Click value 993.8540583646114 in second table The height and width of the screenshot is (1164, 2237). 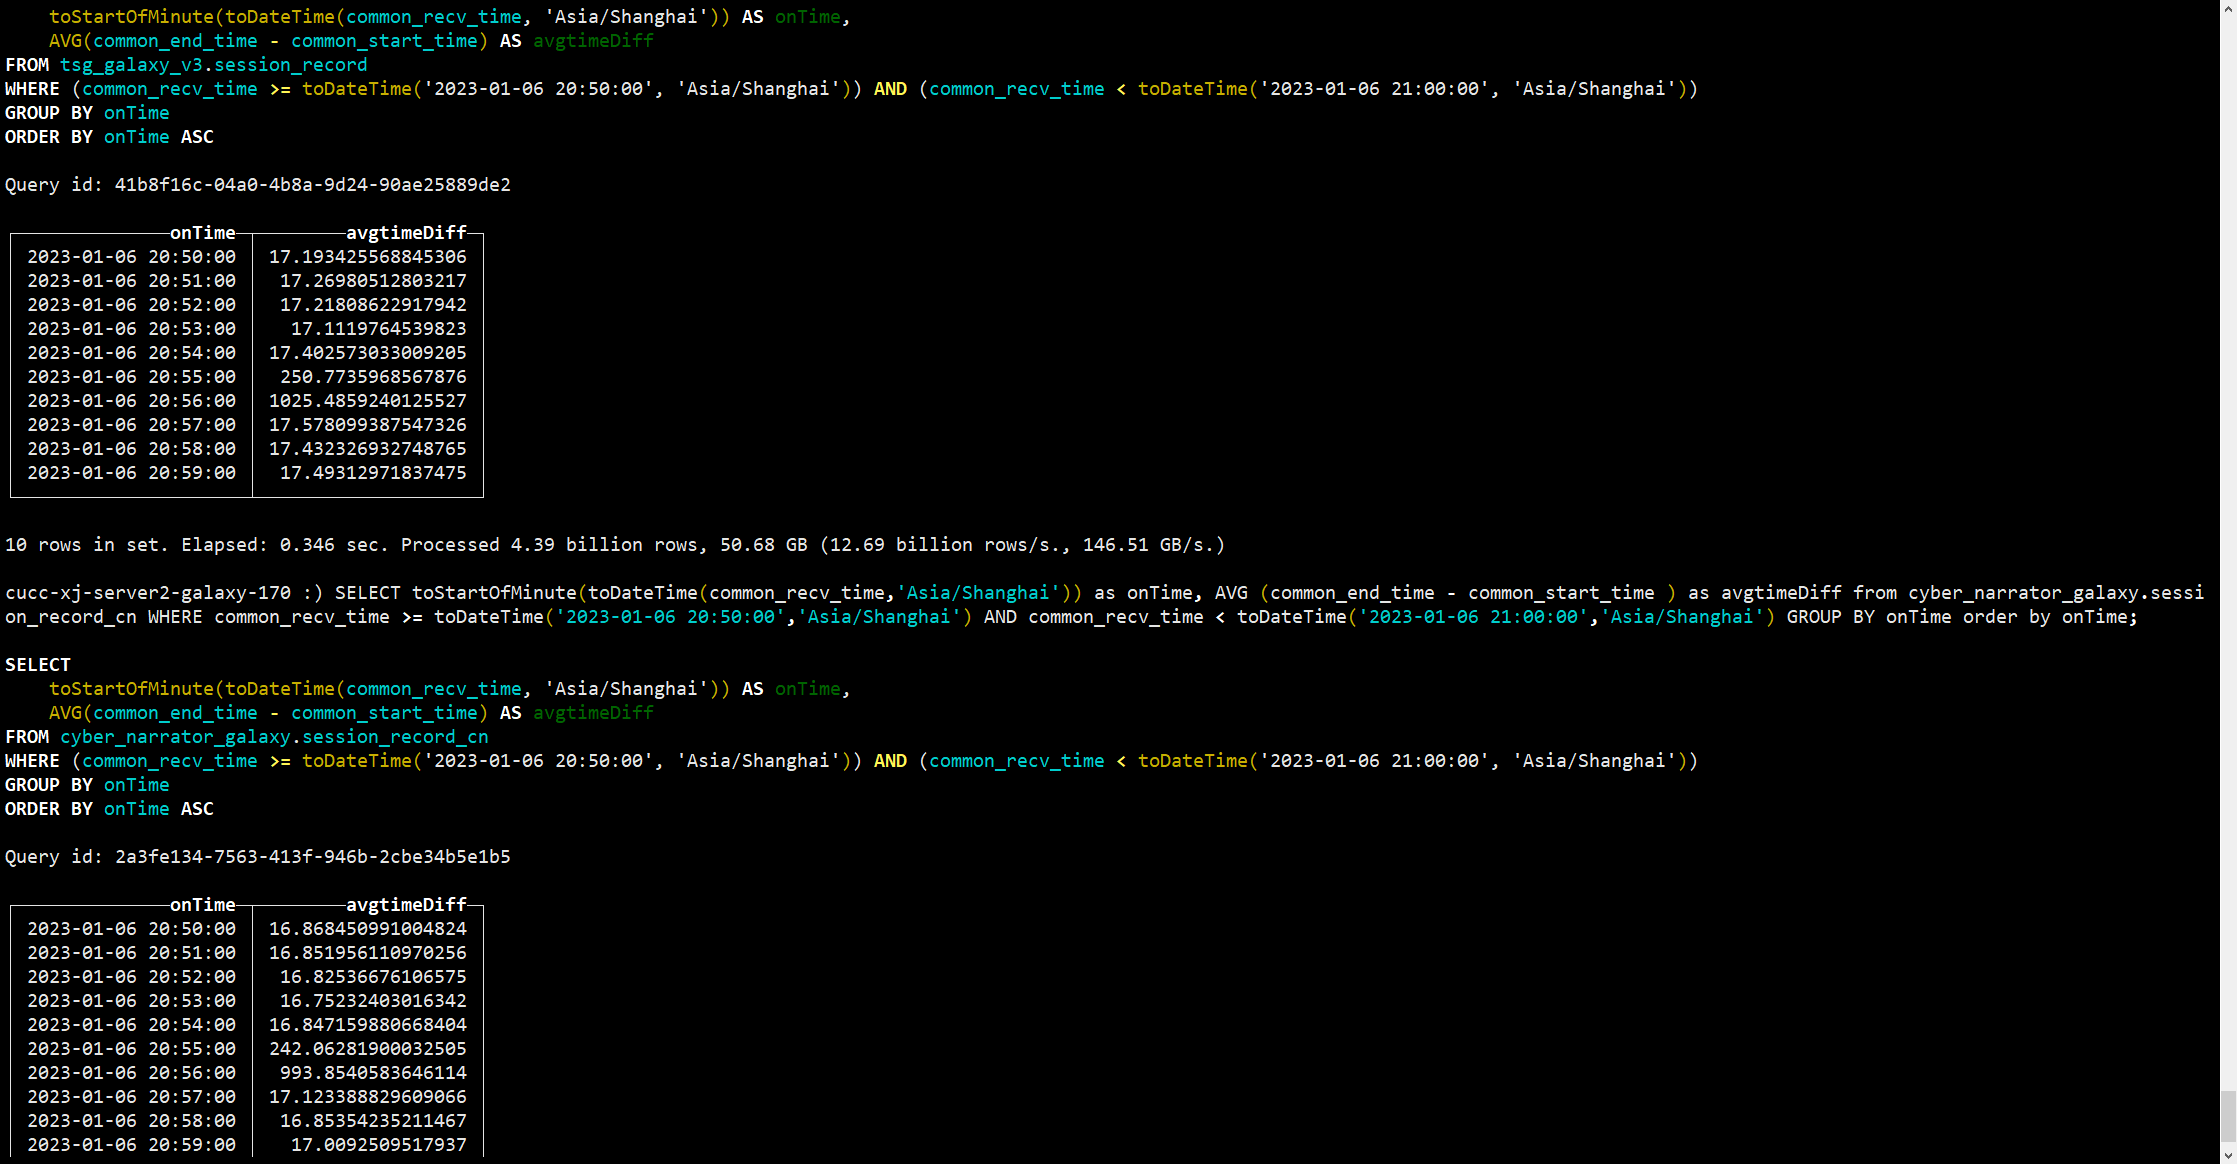click(373, 1073)
